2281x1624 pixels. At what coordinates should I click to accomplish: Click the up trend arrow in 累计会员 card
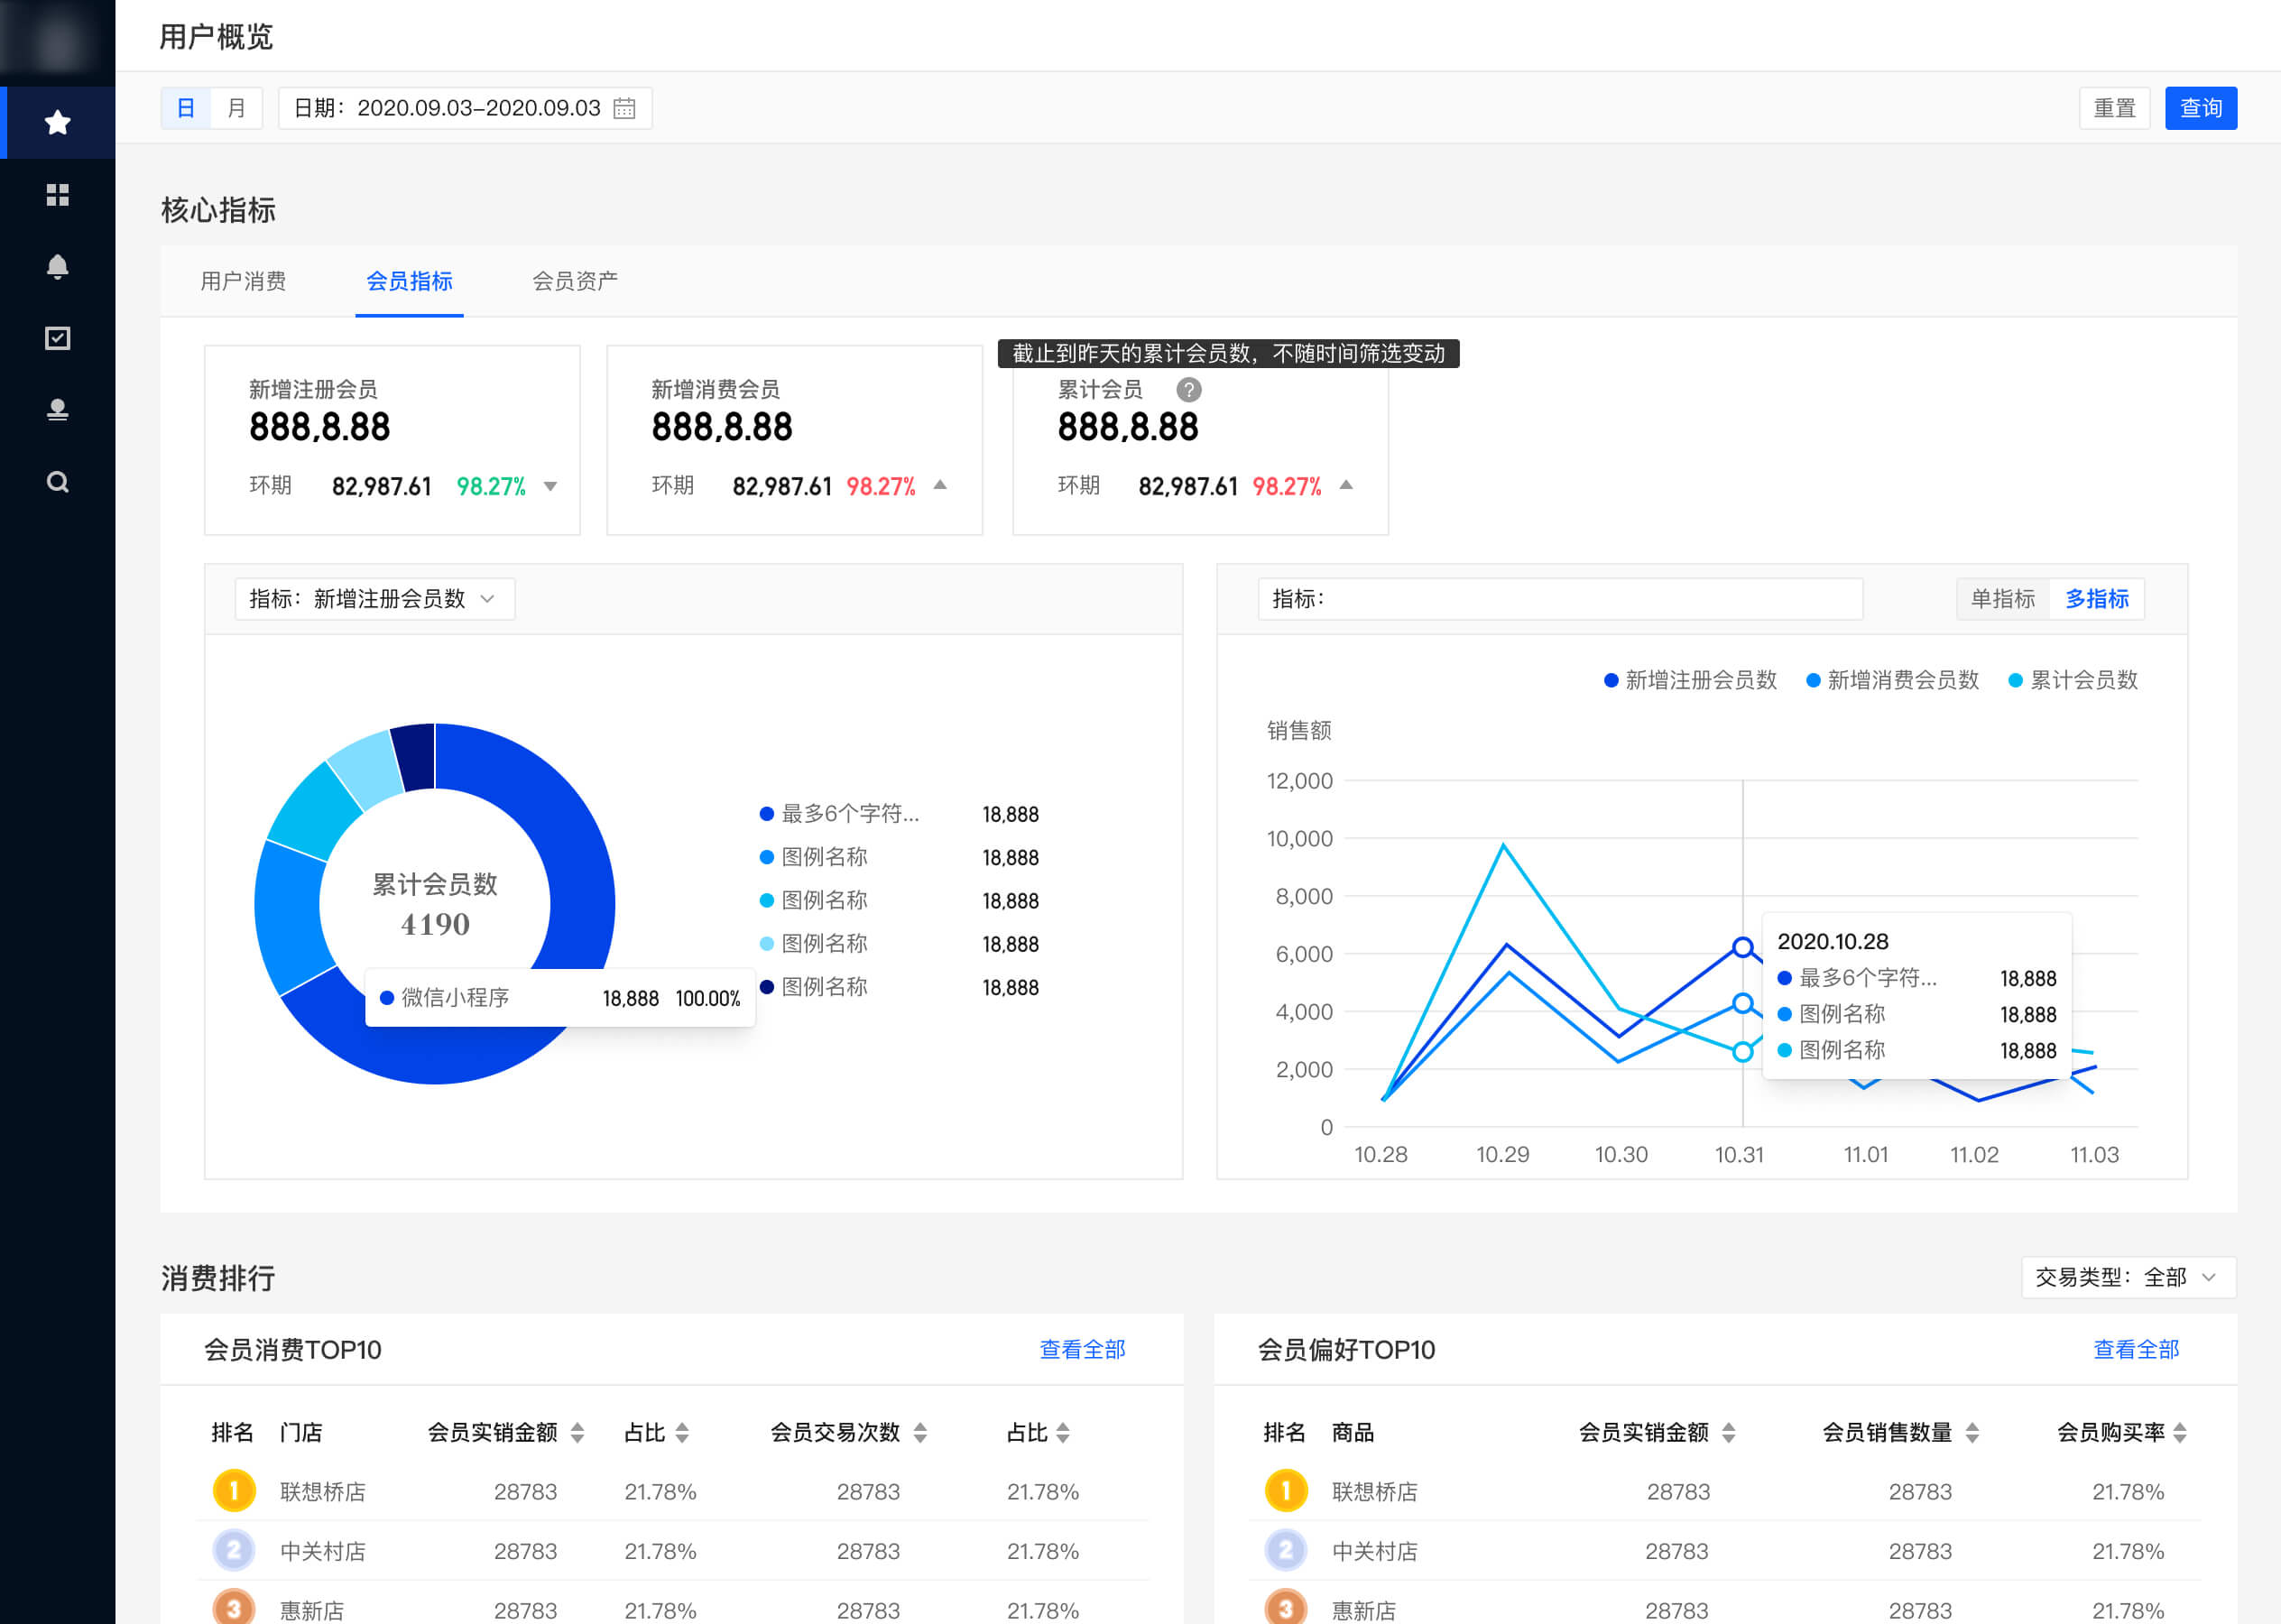(1346, 485)
